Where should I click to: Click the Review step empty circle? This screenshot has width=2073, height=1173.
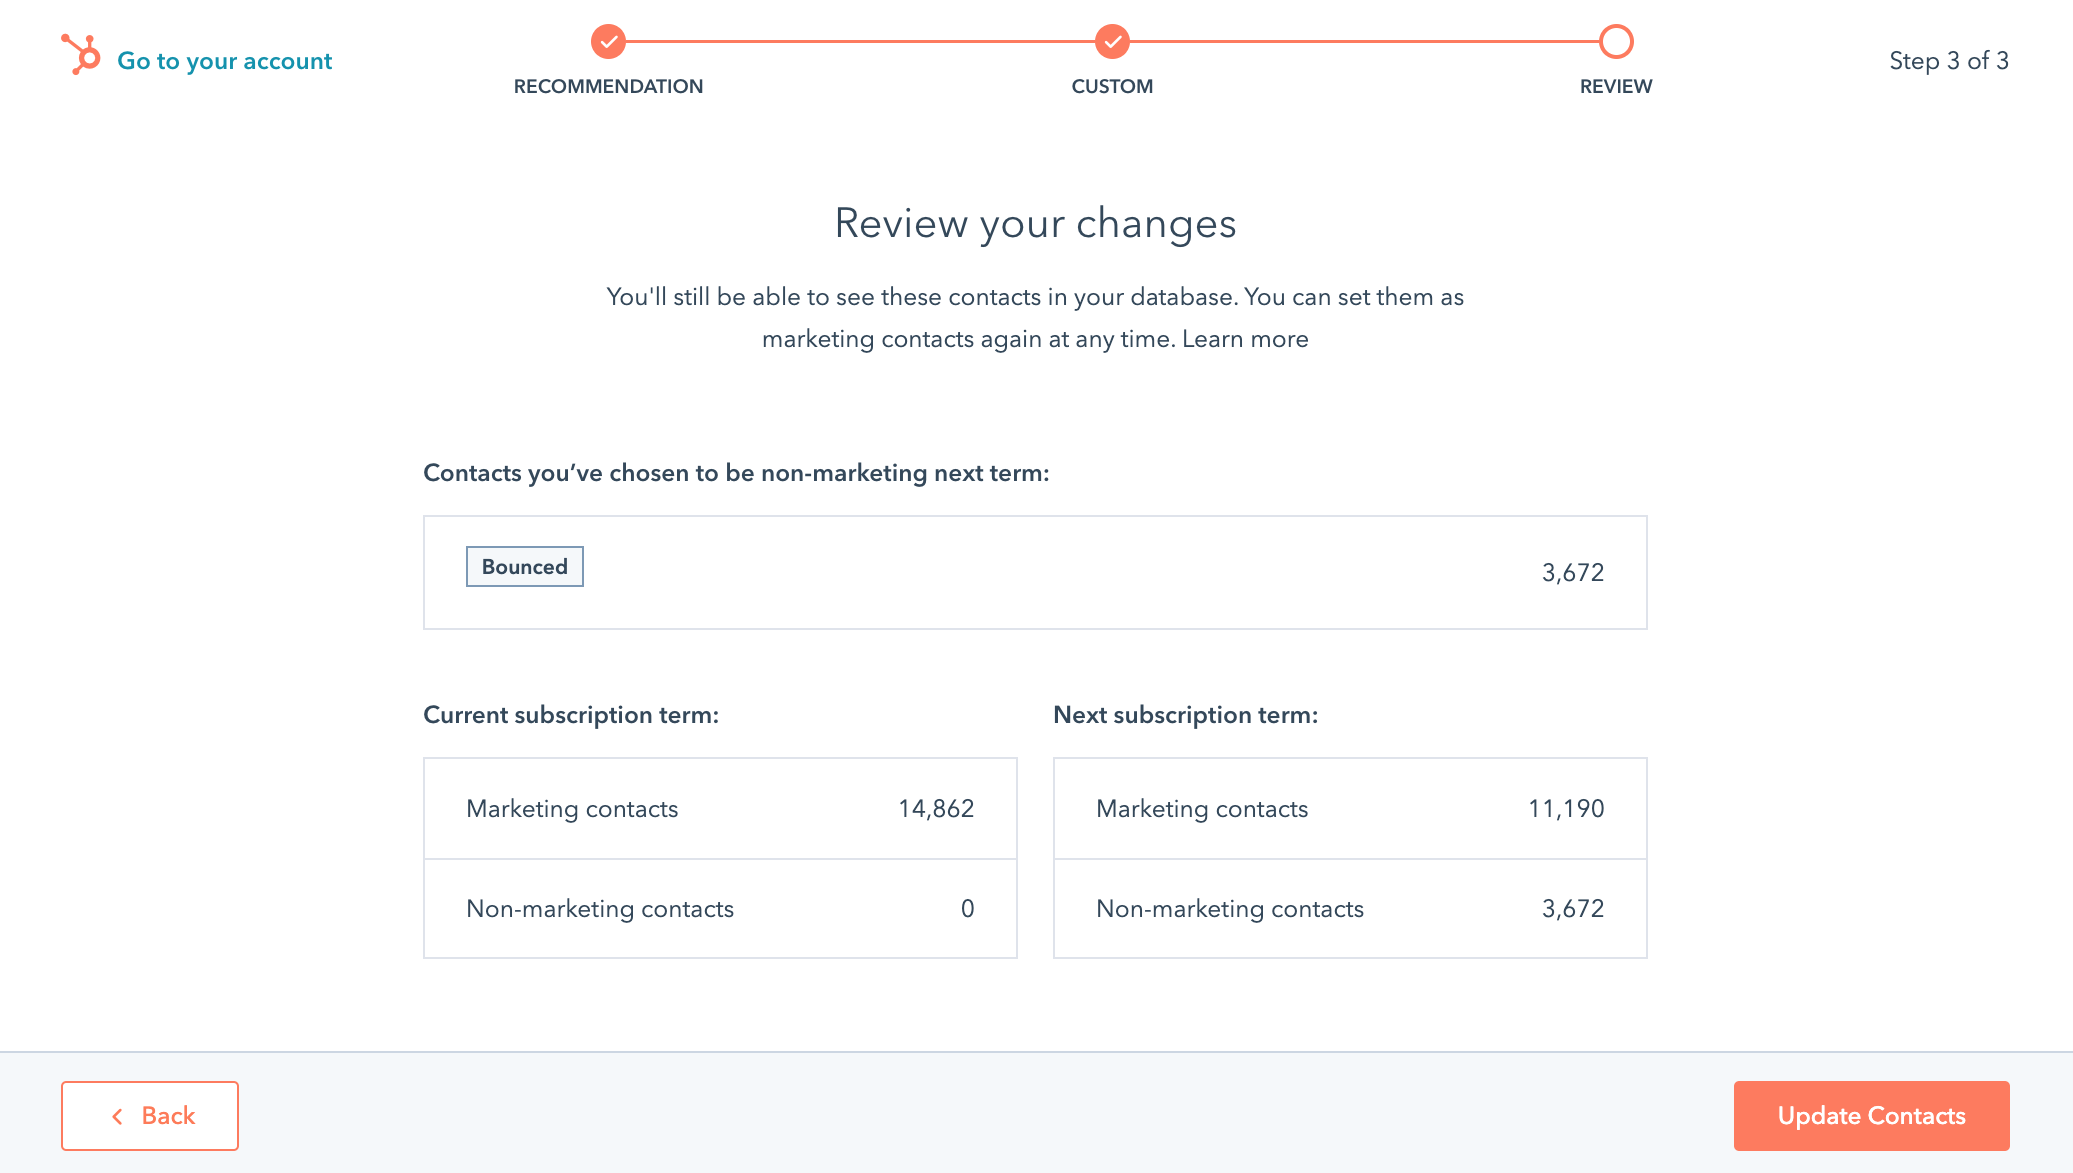point(1616,42)
